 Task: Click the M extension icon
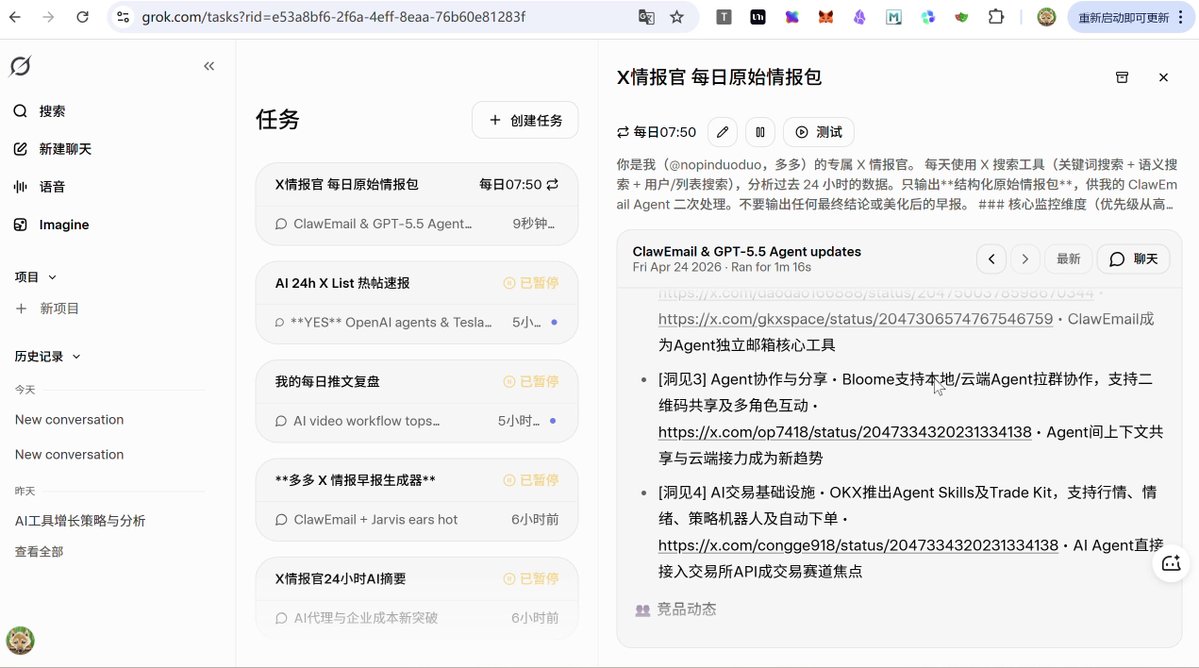tap(893, 17)
